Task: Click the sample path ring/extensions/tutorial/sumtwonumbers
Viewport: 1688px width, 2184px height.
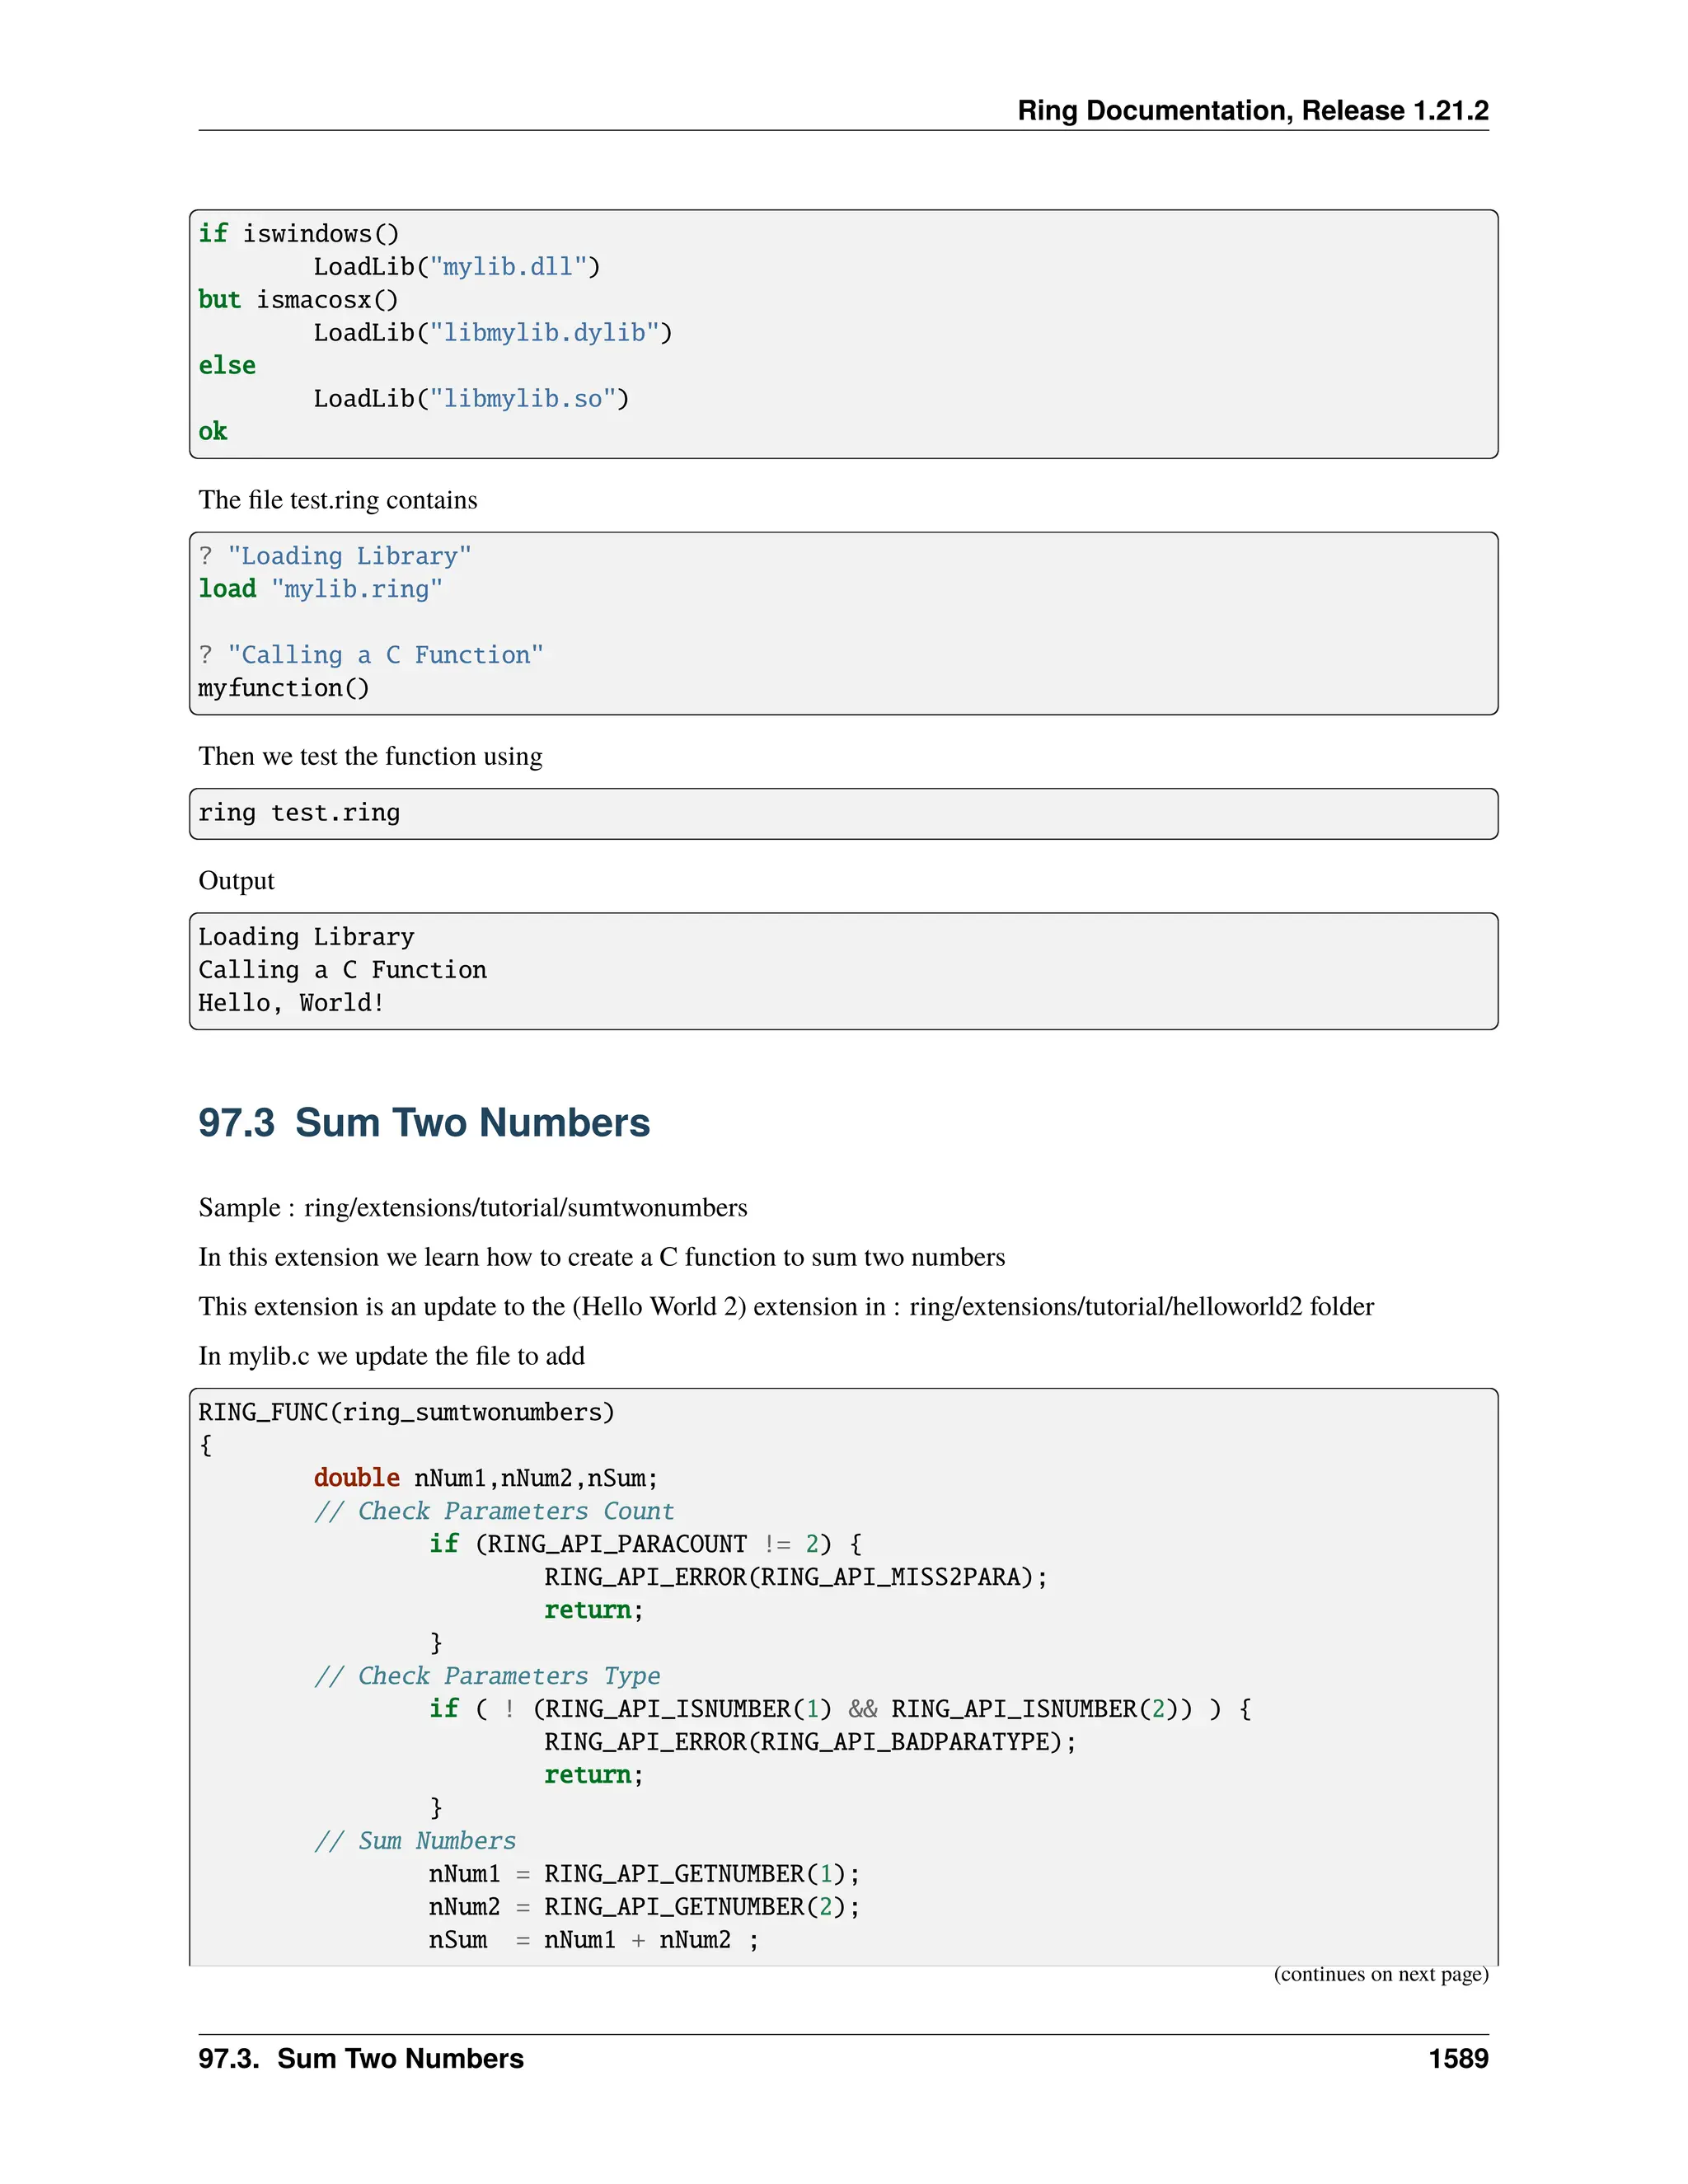Action: coord(525,1208)
